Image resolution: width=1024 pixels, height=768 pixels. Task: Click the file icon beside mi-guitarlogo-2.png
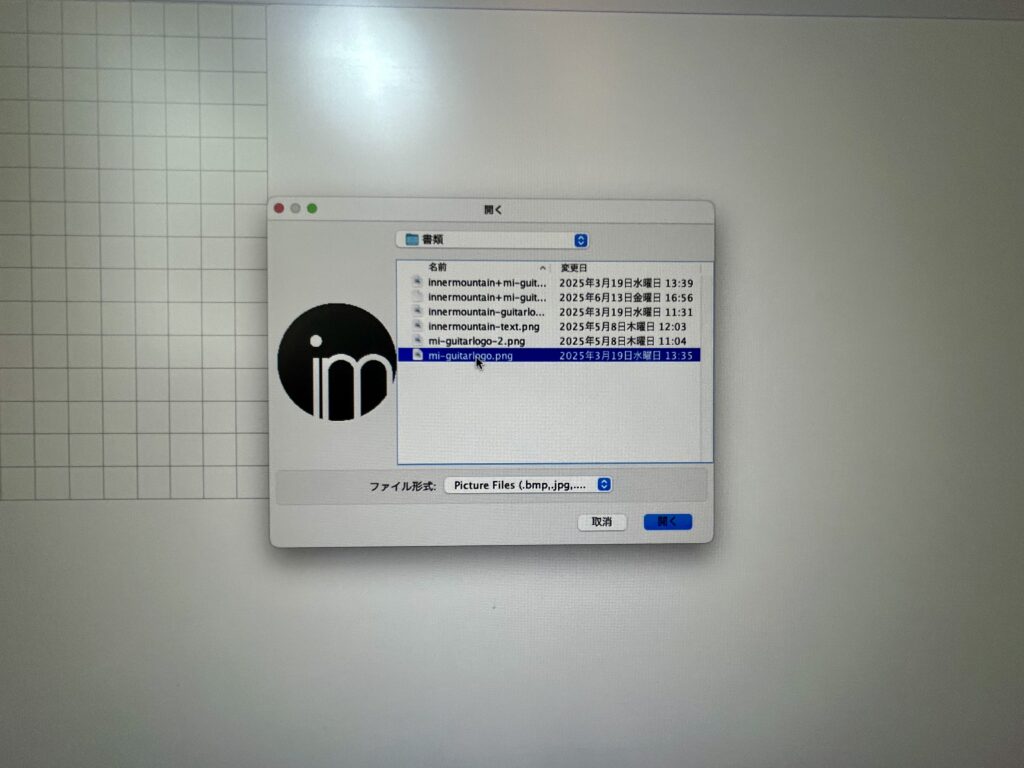point(418,341)
